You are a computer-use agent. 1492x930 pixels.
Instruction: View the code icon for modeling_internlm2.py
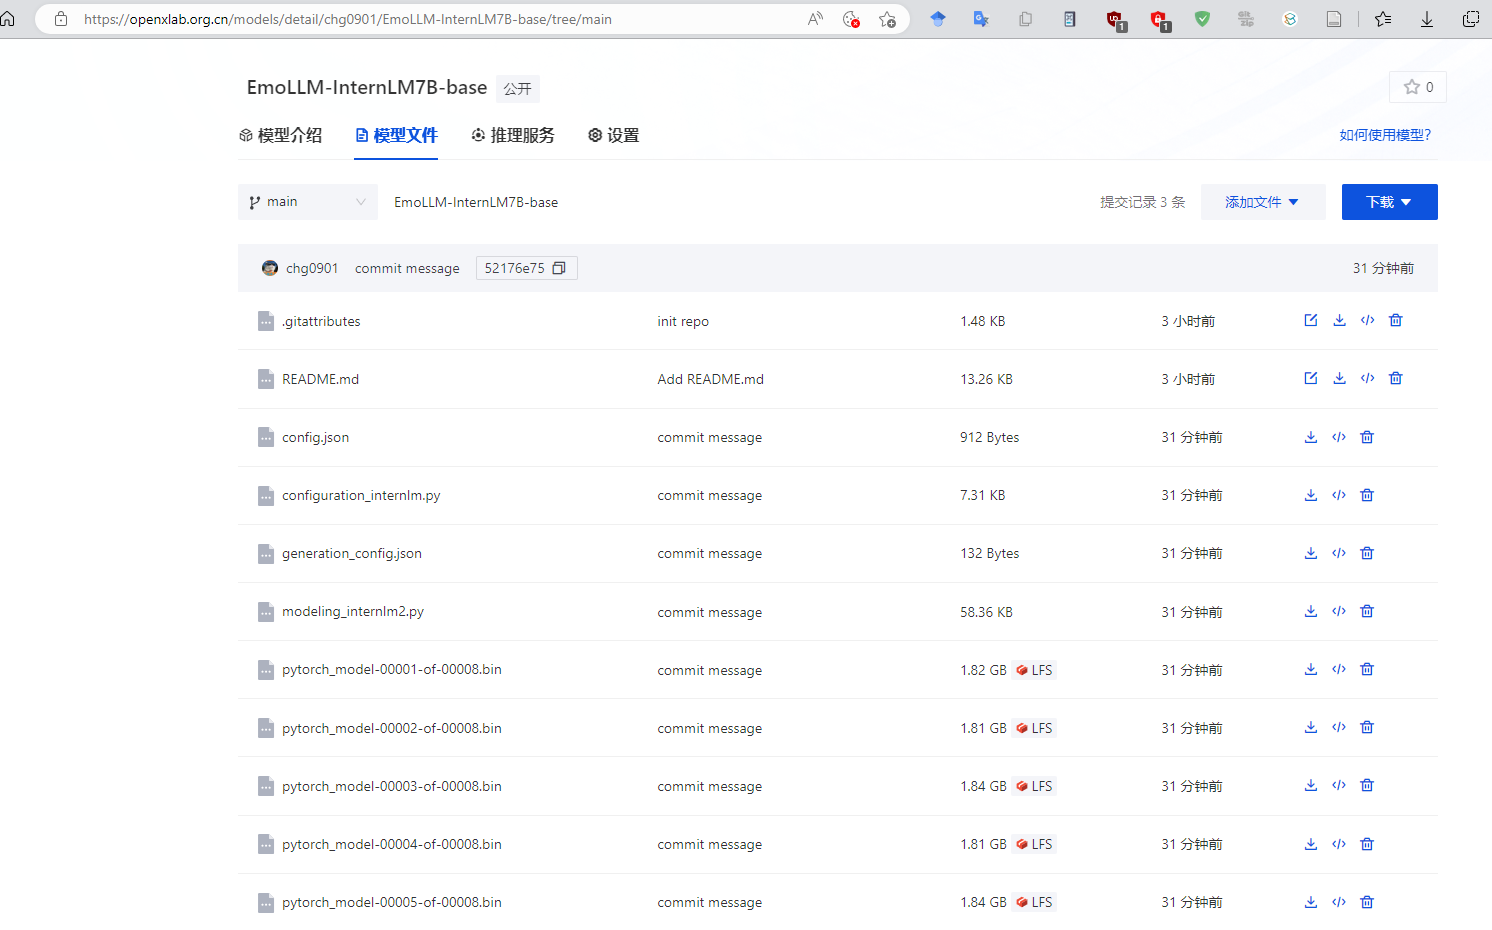(x=1339, y=612)
